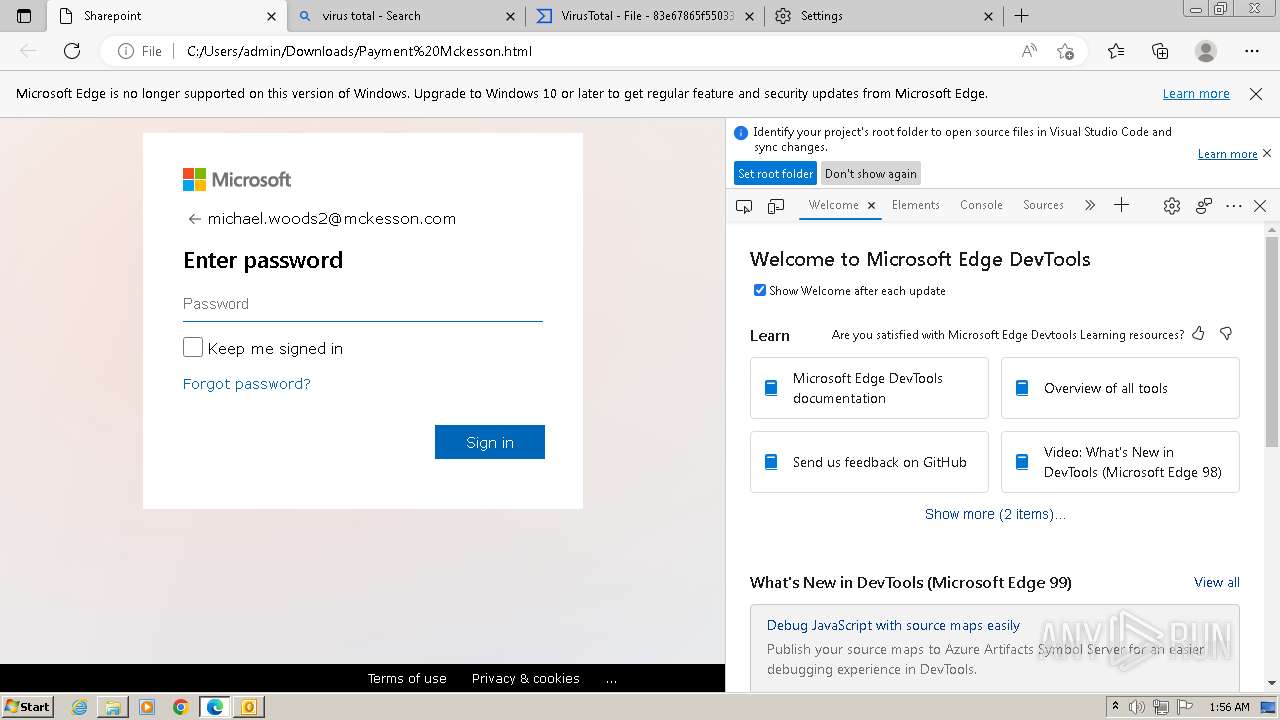Click Set root folder button
This screenshot has height=720, width=1280.
tap(775, 173)
